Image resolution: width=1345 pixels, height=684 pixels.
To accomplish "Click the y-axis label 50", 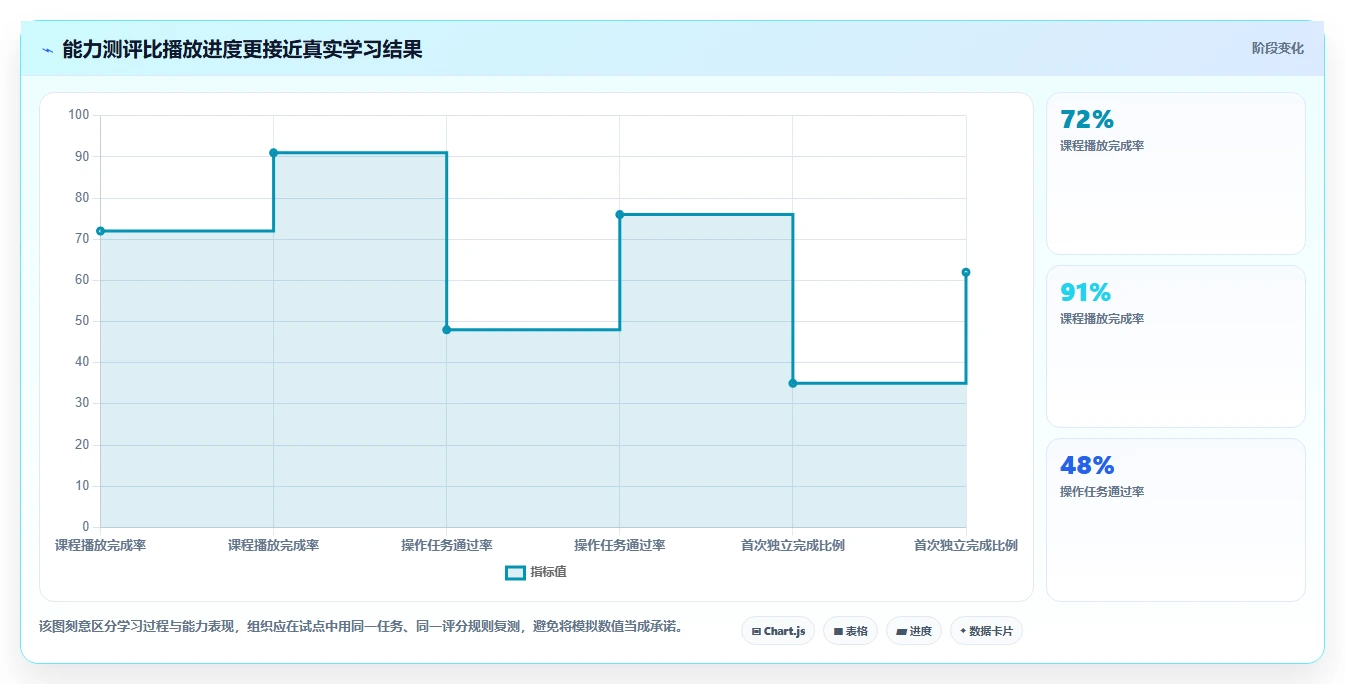I will tap(82, 321).
